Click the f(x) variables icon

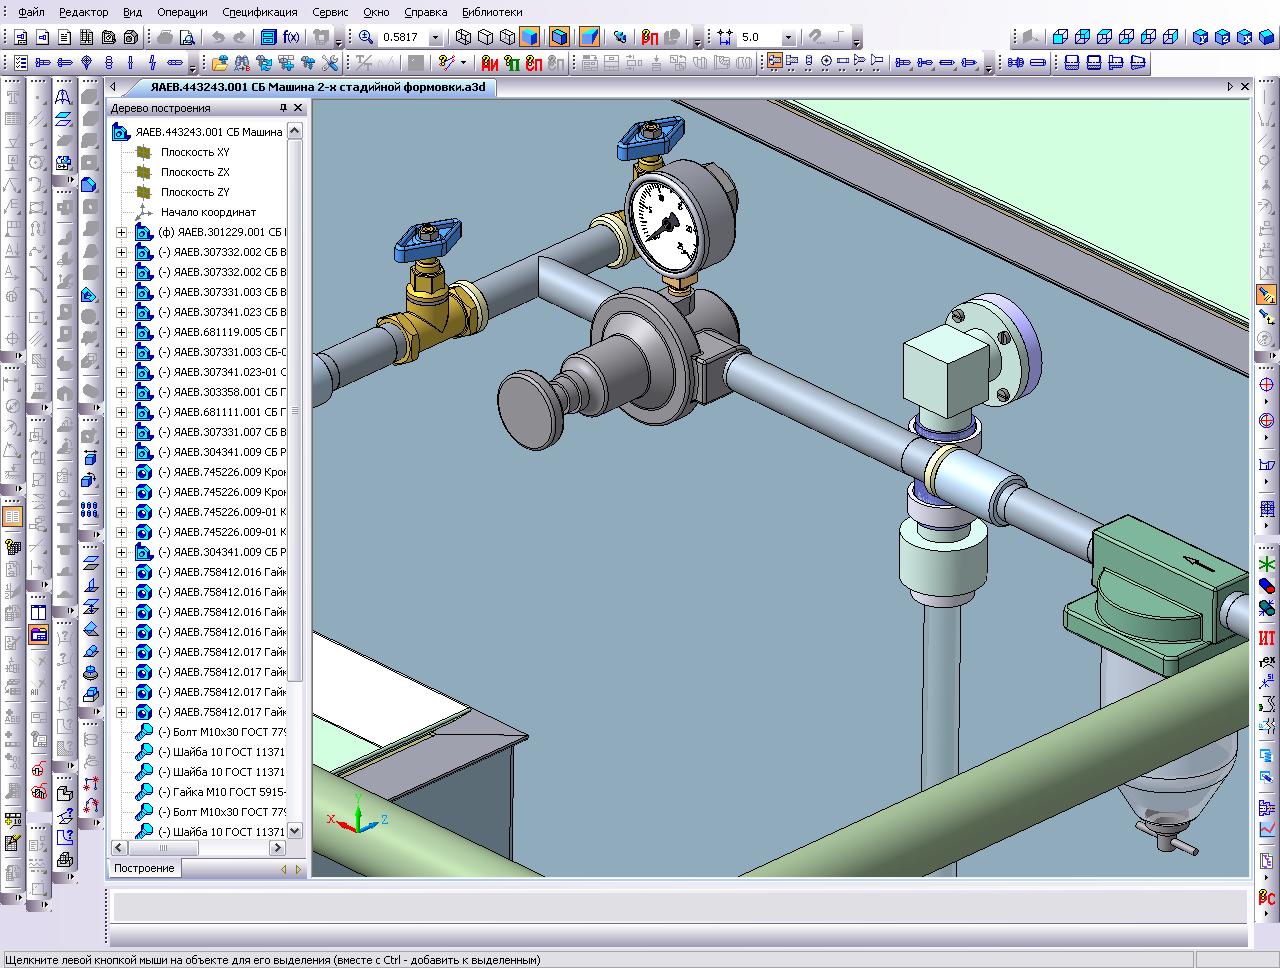(291, 38)
